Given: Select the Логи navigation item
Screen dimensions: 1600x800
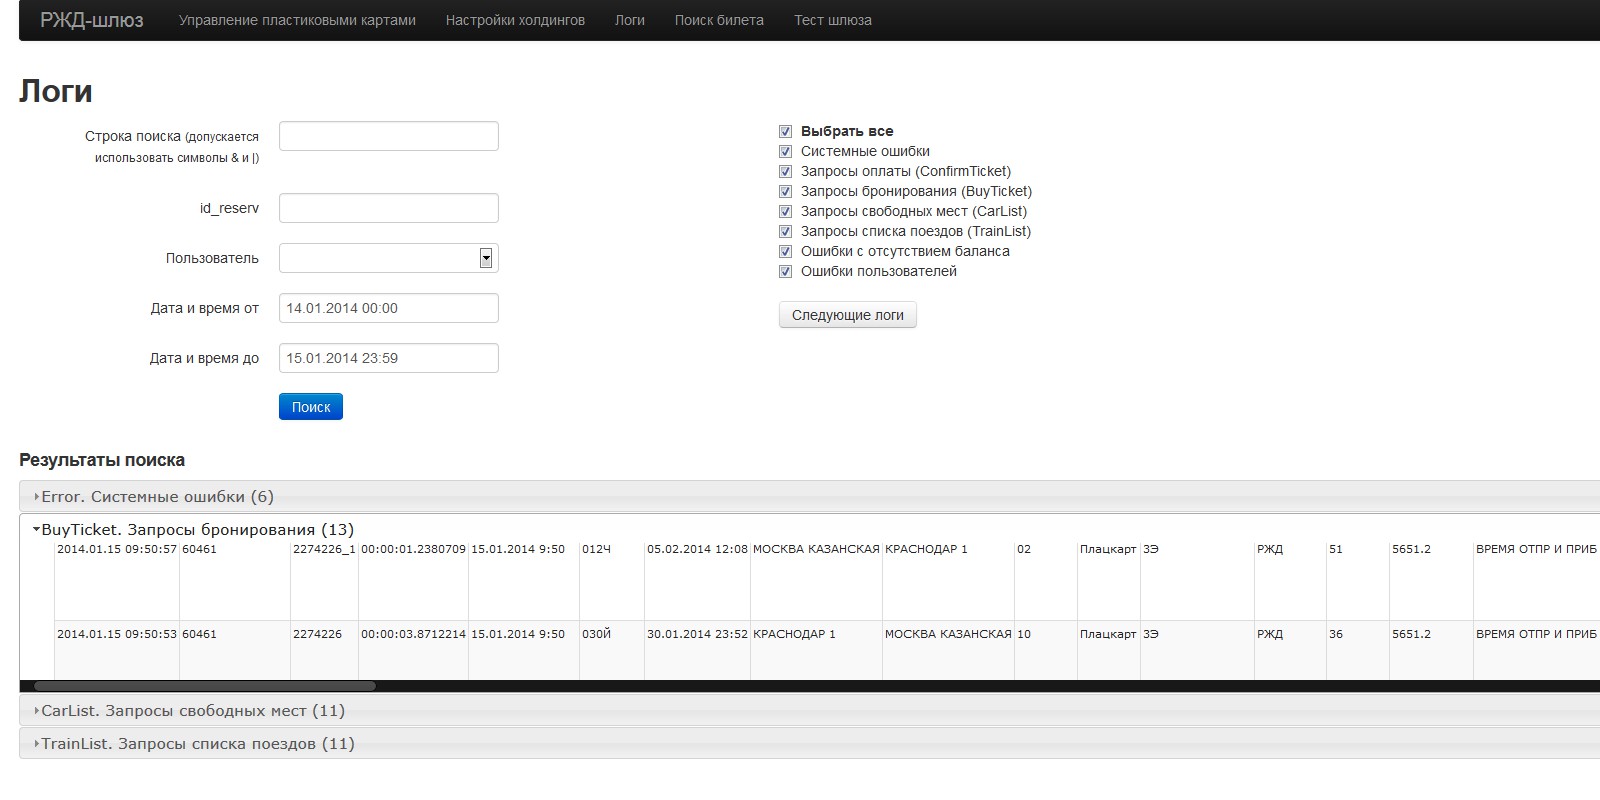Looking at the screenshot, I should point(630,20).
